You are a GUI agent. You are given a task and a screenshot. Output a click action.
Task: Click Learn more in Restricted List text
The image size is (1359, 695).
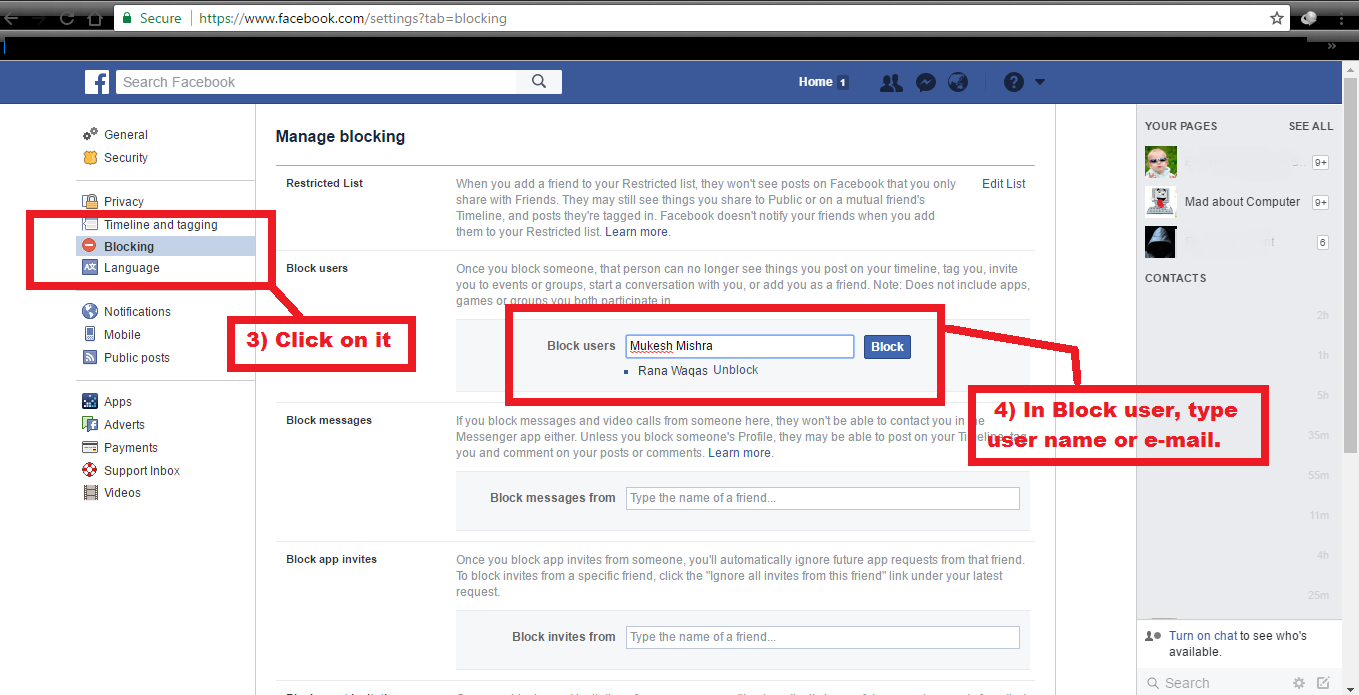pos(637,231)
